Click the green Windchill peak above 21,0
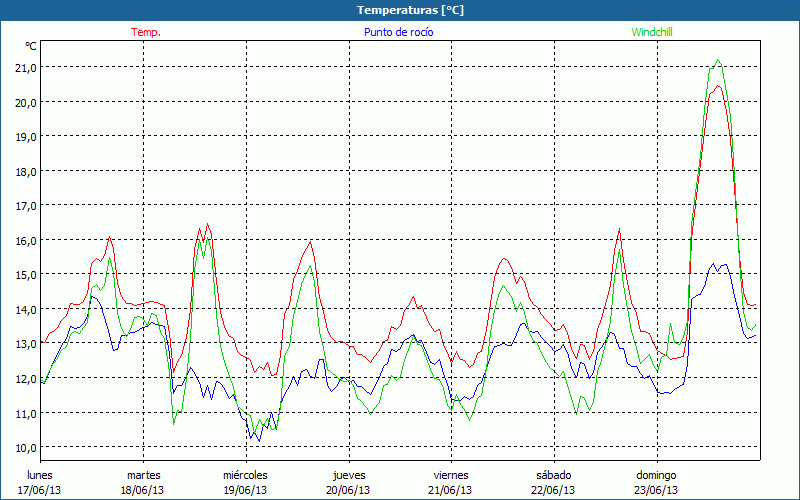 pyautogui.click(x=717, y=60)
